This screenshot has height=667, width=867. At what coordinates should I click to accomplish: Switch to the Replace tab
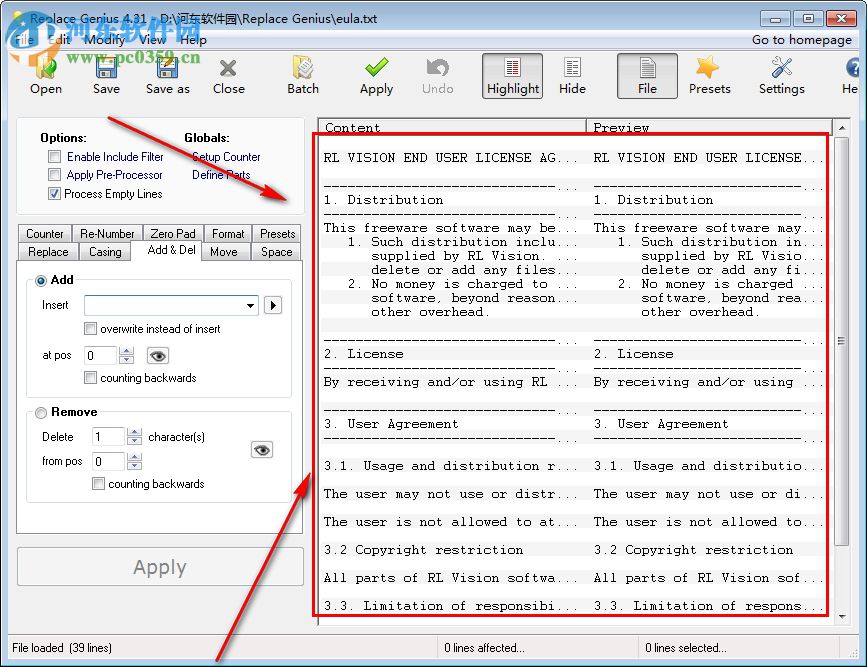click(48, 252)
